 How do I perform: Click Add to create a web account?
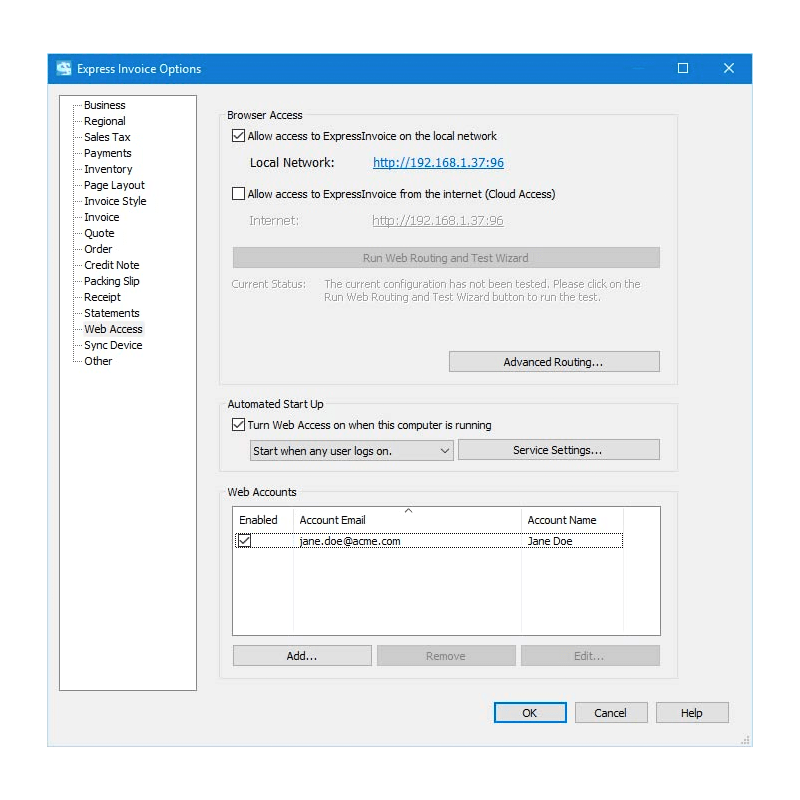[x=302, y=656]
